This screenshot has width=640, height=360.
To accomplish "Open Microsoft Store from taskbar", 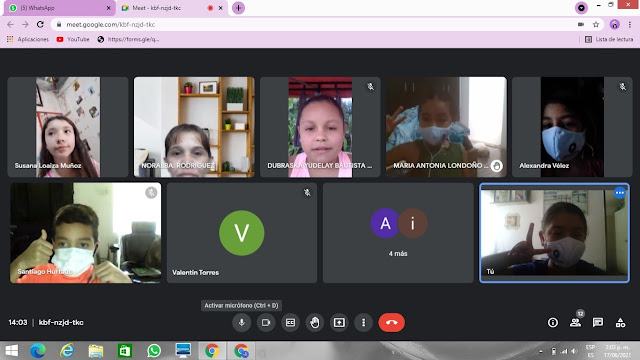I will pos(125,351).
